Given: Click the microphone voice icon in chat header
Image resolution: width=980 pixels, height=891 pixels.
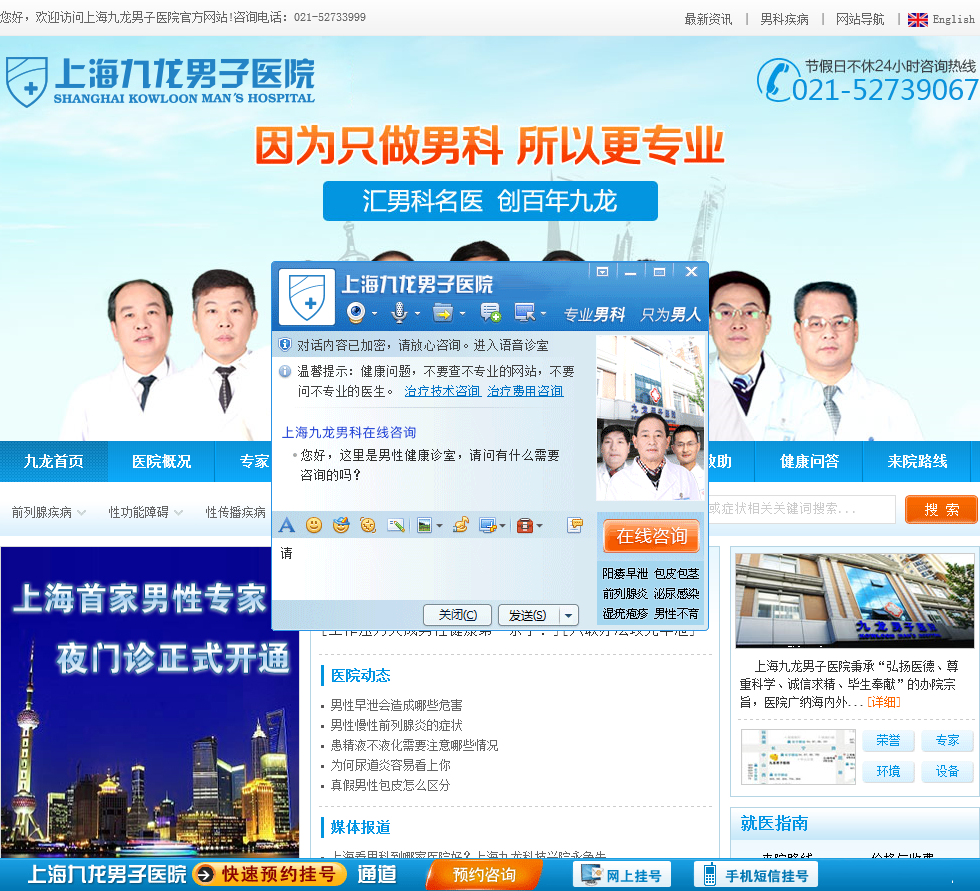Looking at the screenshot, I should pyautogui.click(x=399, y=312).
